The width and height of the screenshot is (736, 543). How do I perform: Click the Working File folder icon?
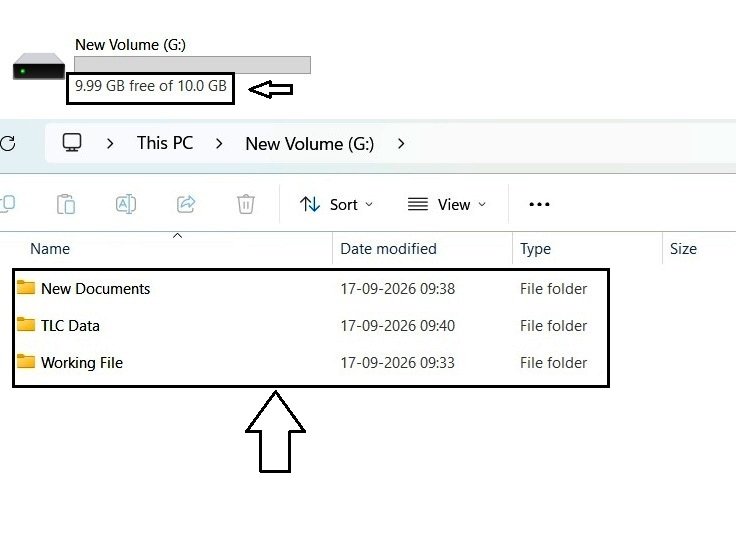tap(26, 361)
